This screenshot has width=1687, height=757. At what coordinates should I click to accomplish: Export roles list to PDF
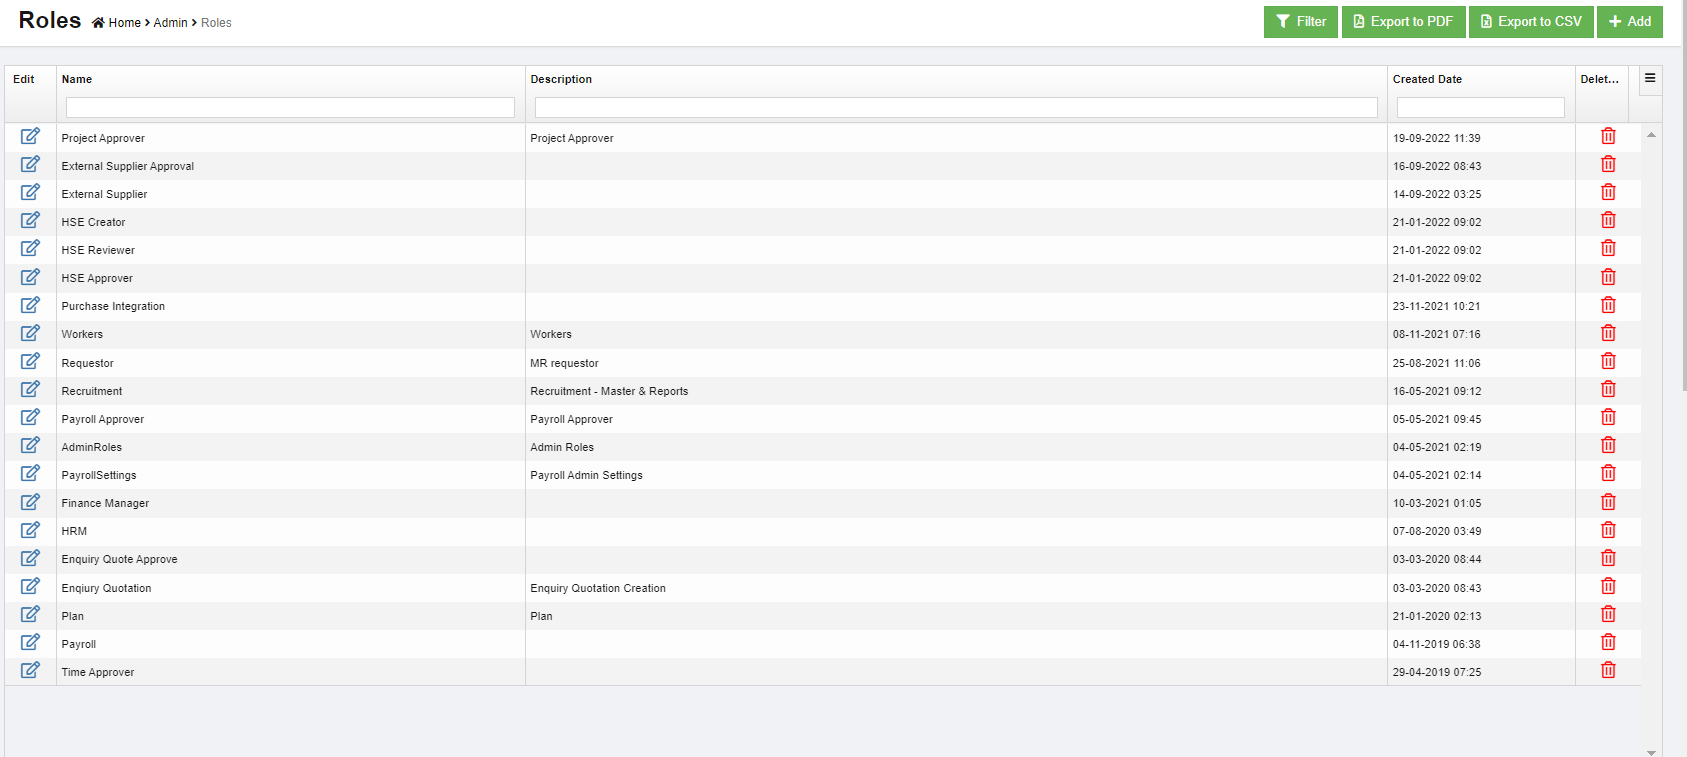tap(1403, 22)
